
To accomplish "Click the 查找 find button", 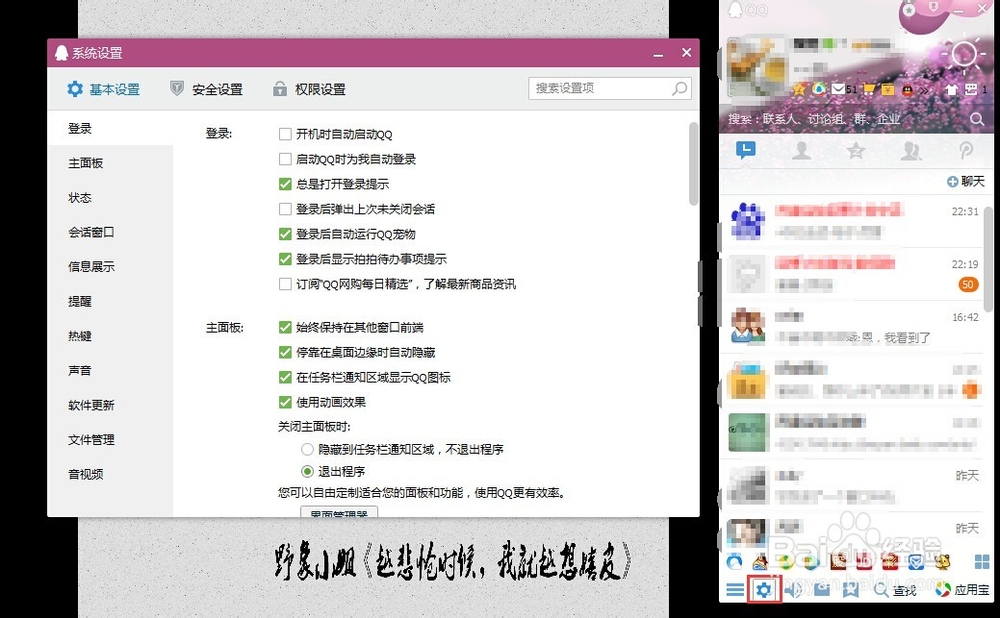I will click(895, 590).
